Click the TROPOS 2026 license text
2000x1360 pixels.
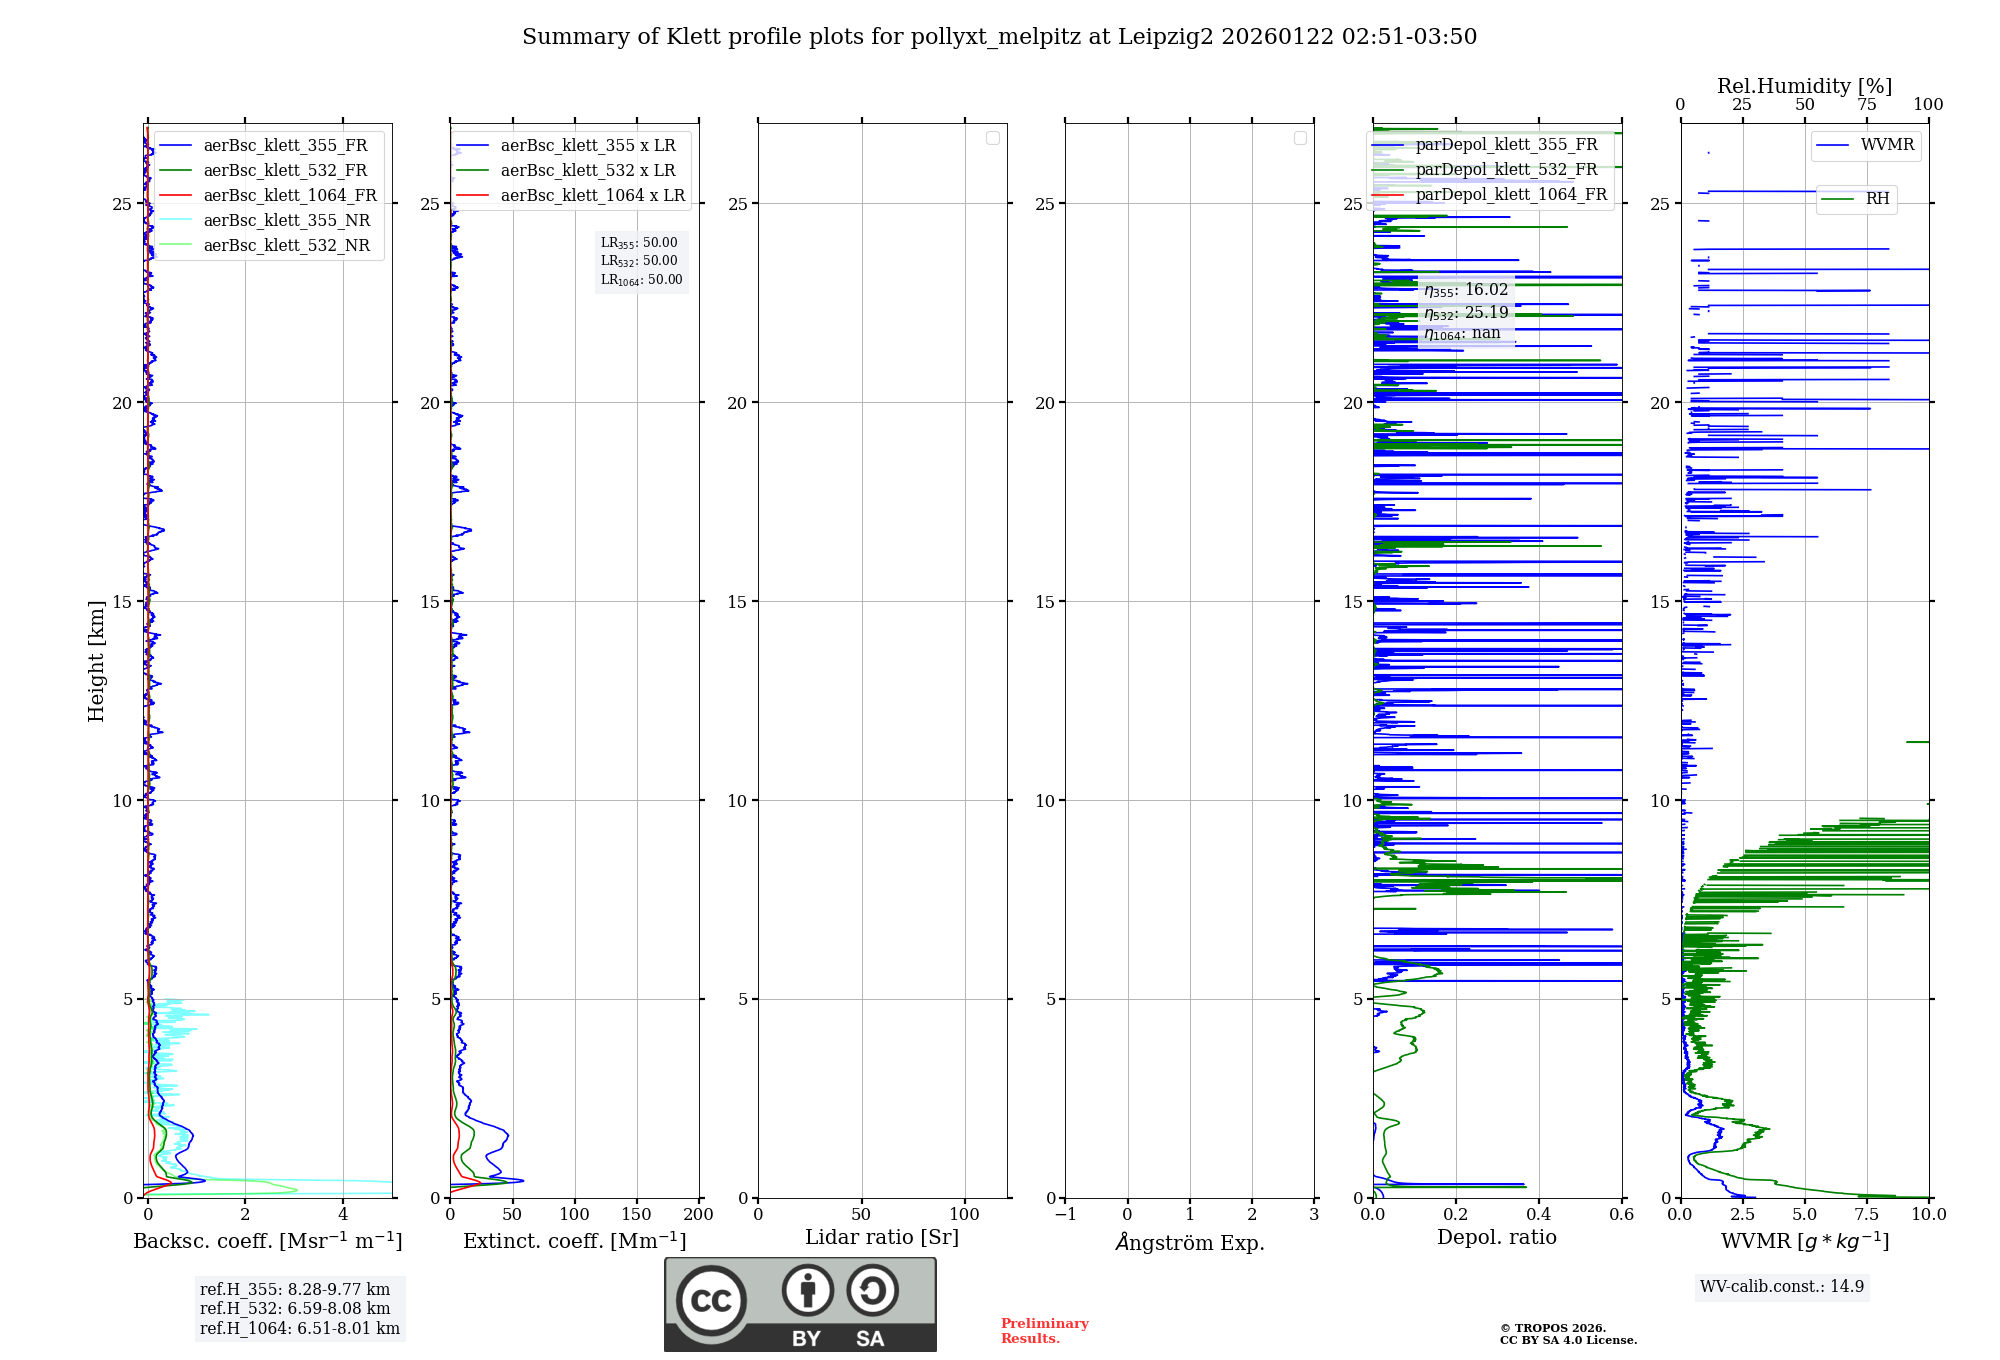(1567, 1334)
